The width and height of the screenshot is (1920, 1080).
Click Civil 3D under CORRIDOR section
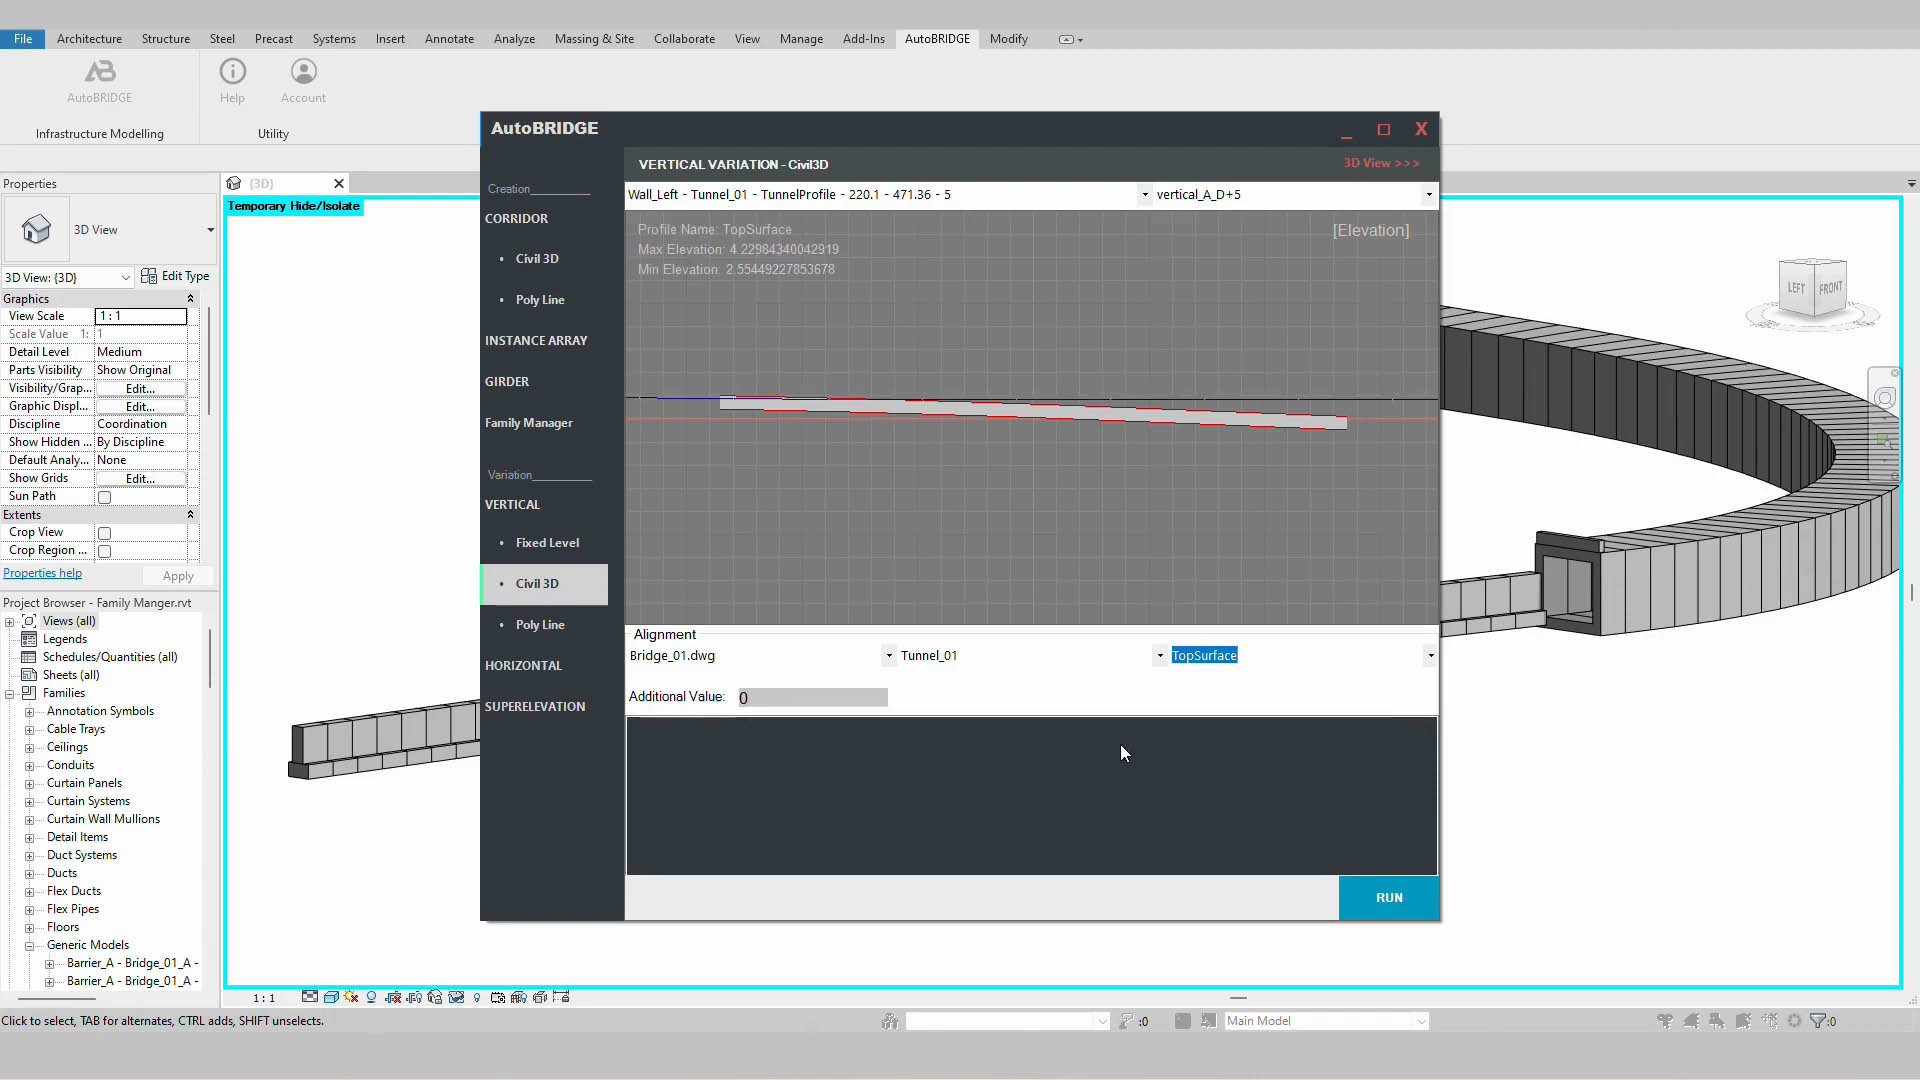pos(537,258)
